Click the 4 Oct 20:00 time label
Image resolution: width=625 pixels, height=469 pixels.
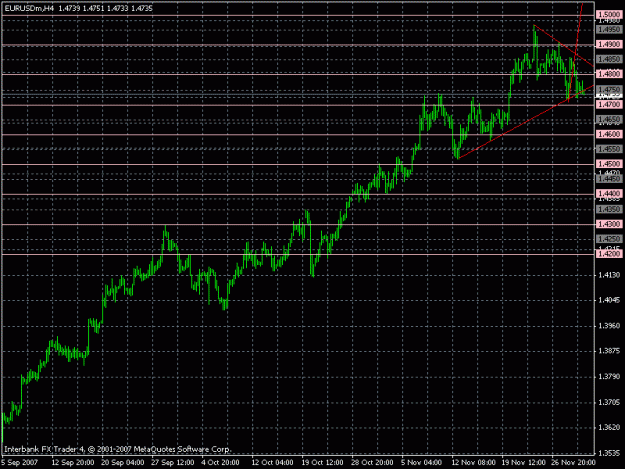coord(220,463)
